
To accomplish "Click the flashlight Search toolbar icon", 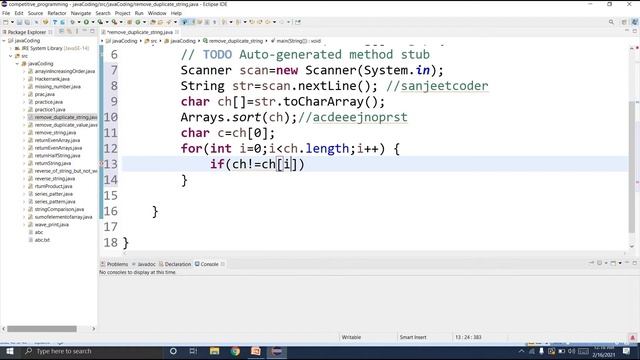I will (168, 22).
